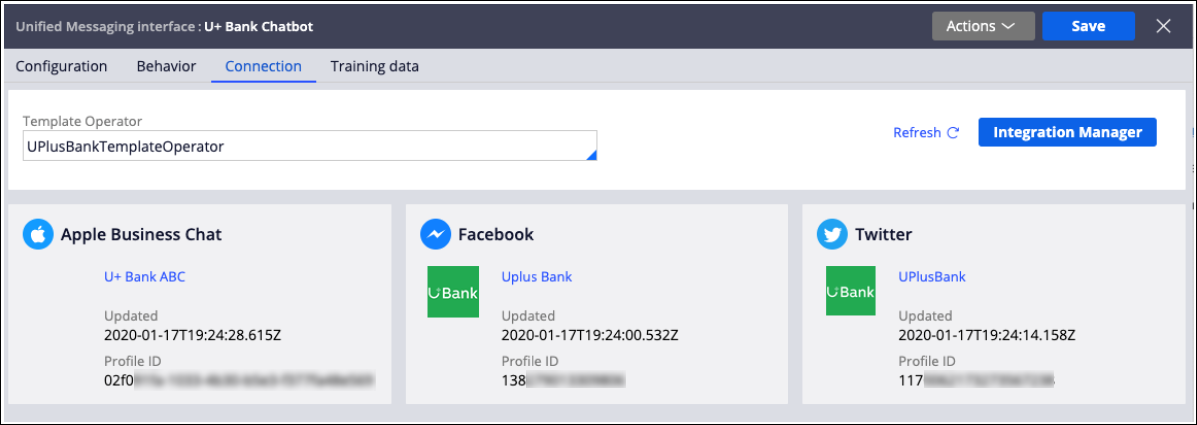Expand Template Operator autocomplete corner arrow

(591, 154)
